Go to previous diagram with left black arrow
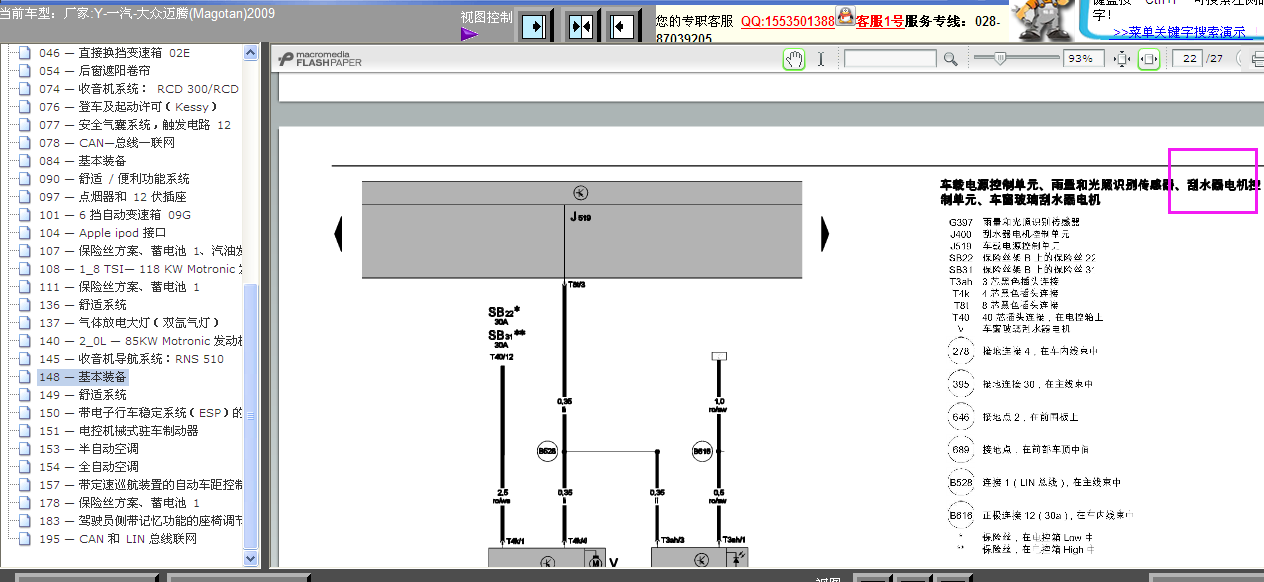This screenshot has width=1264, height=582. (x=338, y=234)
